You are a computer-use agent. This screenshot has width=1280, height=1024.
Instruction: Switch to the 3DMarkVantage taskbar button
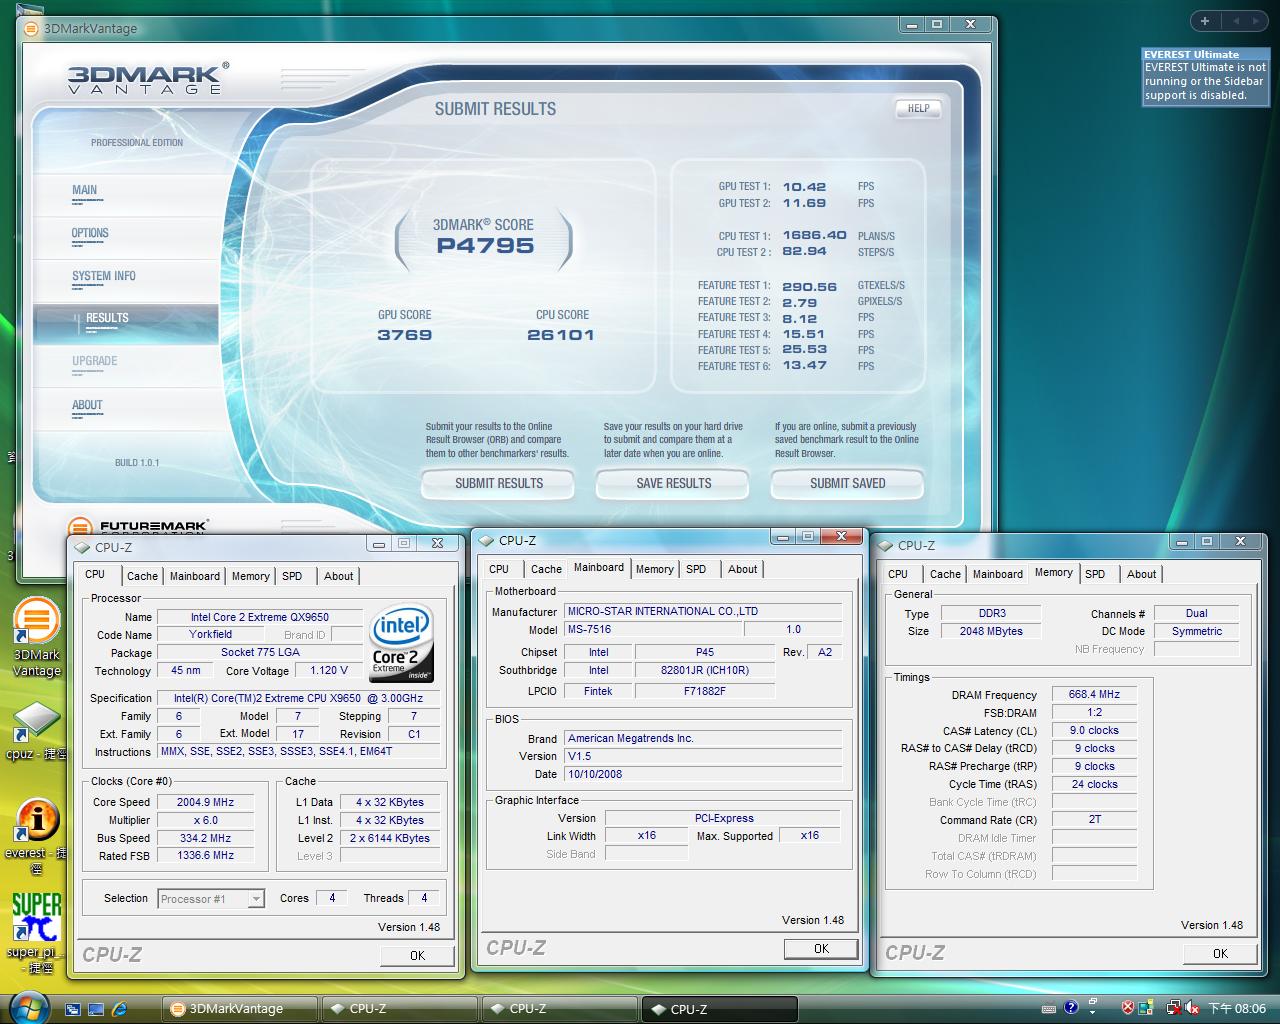coord(240,1009)
